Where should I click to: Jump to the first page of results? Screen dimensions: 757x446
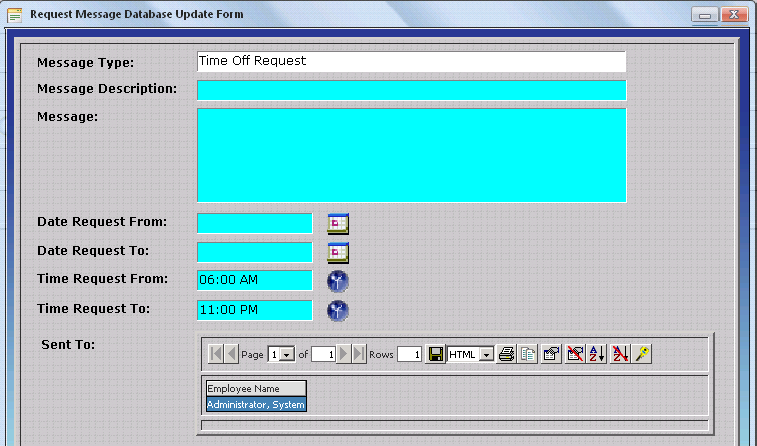(x=215, y=354)
